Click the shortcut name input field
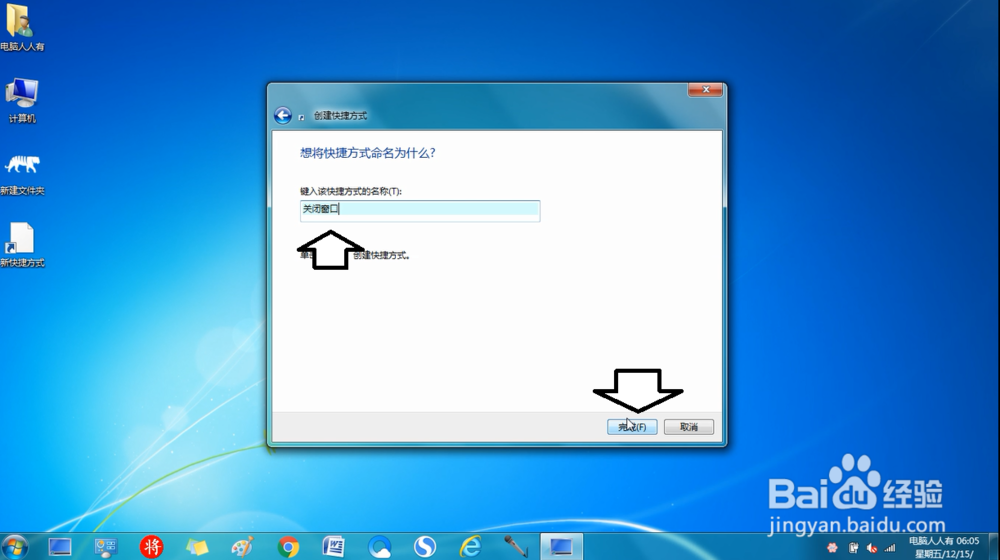The width and height of the screenshot is (1000, 560). [420, 210]
